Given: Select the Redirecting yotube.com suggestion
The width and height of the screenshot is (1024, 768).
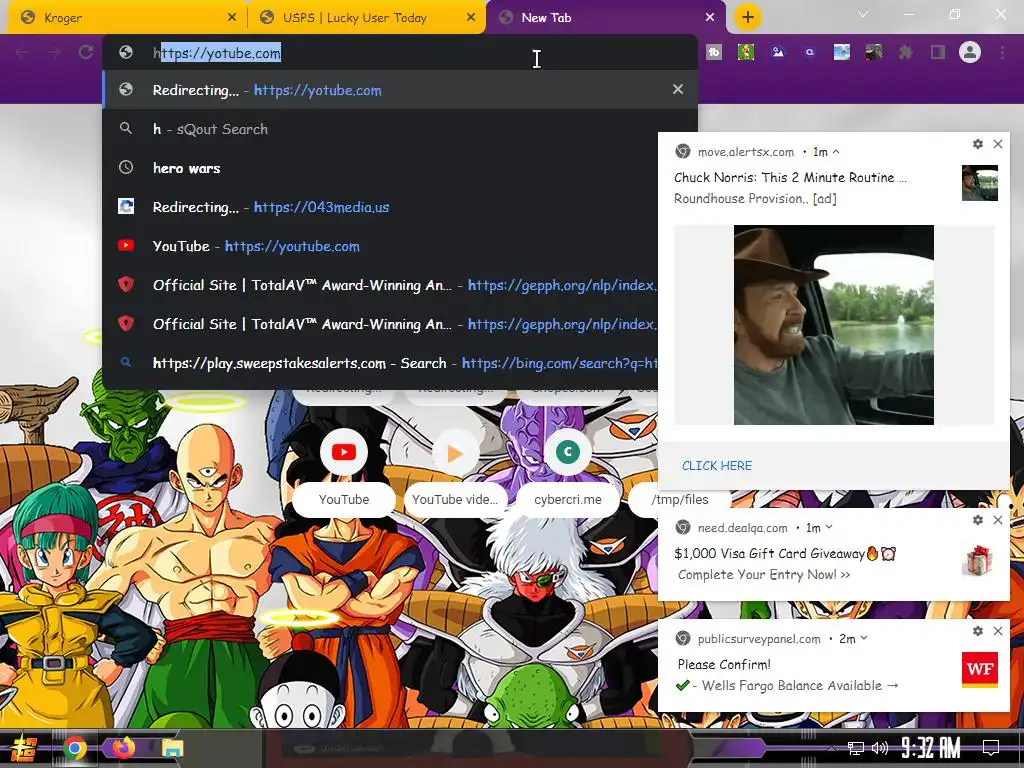Looking at the screenshot, I should pos(400,89).
